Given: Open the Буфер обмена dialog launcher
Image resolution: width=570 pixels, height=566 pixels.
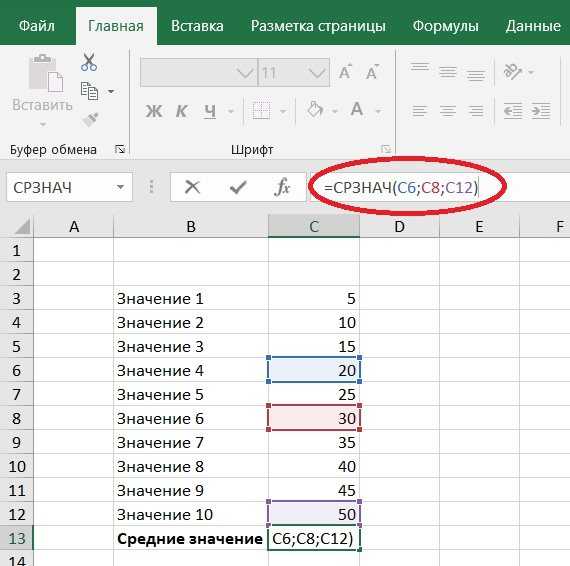Looking at the screenshot, I should [x=120, y=149].
